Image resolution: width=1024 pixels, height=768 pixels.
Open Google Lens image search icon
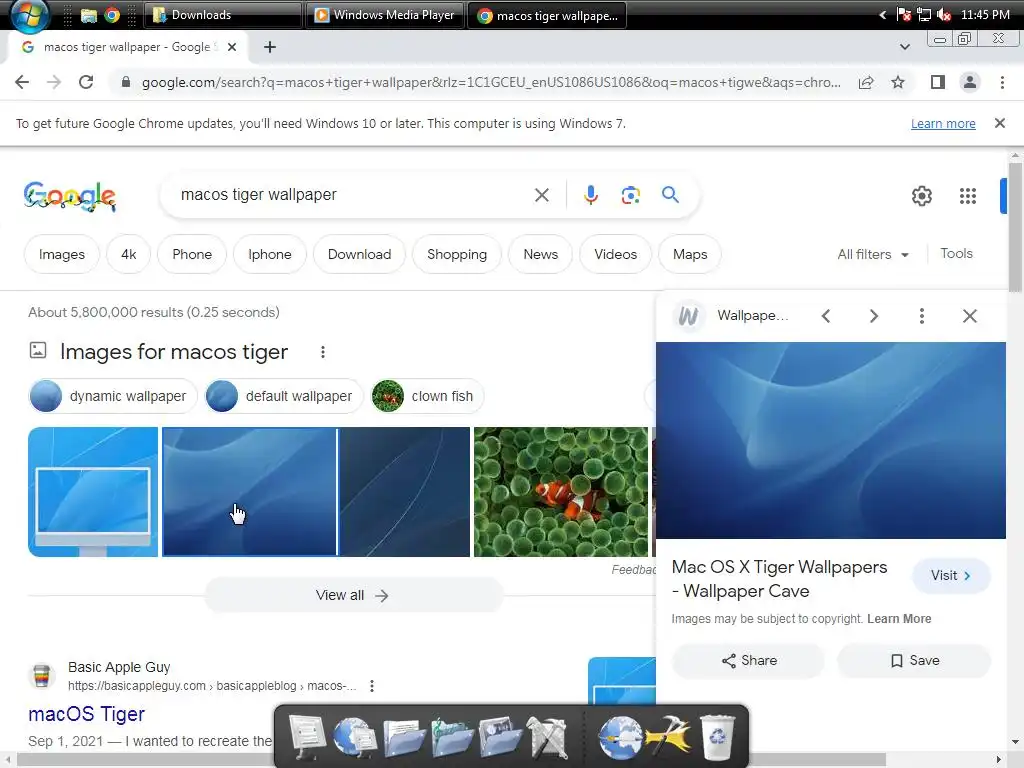(630, 195)
